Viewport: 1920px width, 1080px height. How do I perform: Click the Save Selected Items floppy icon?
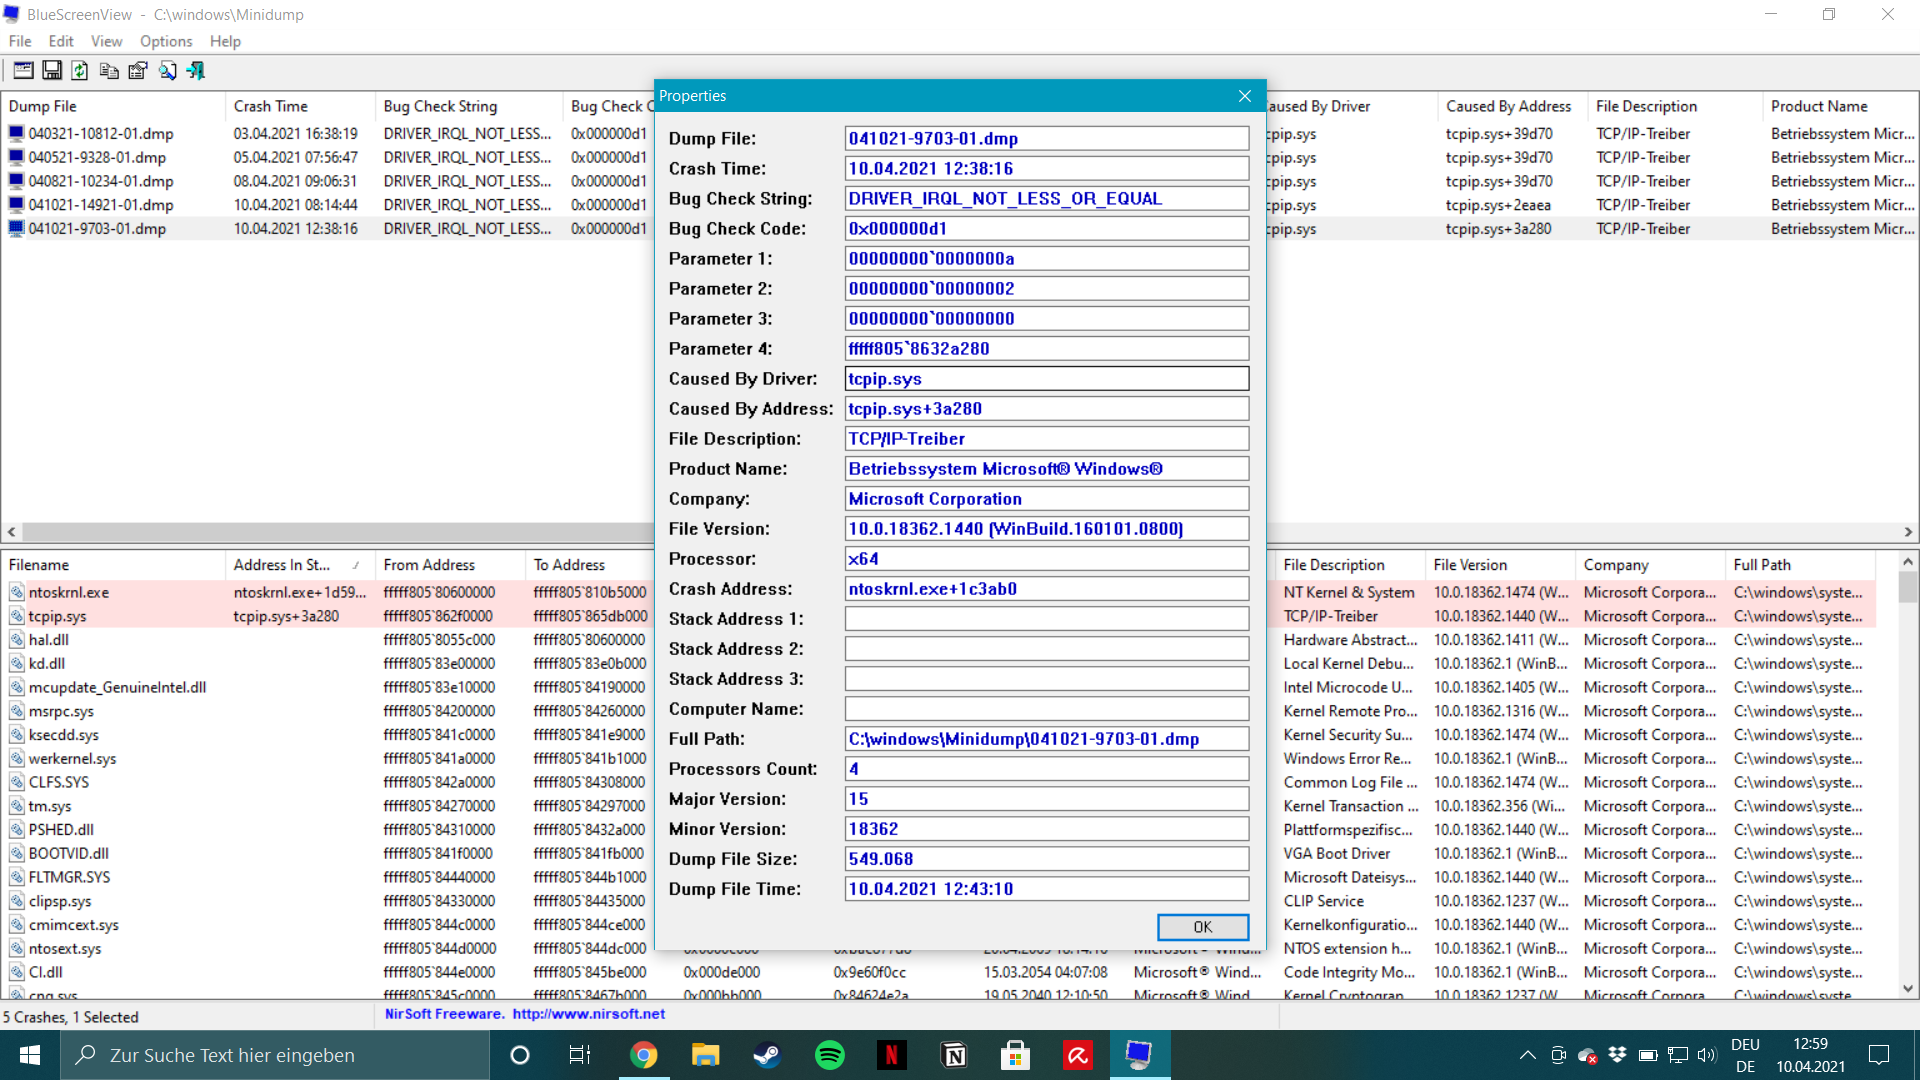click(52, 70)
